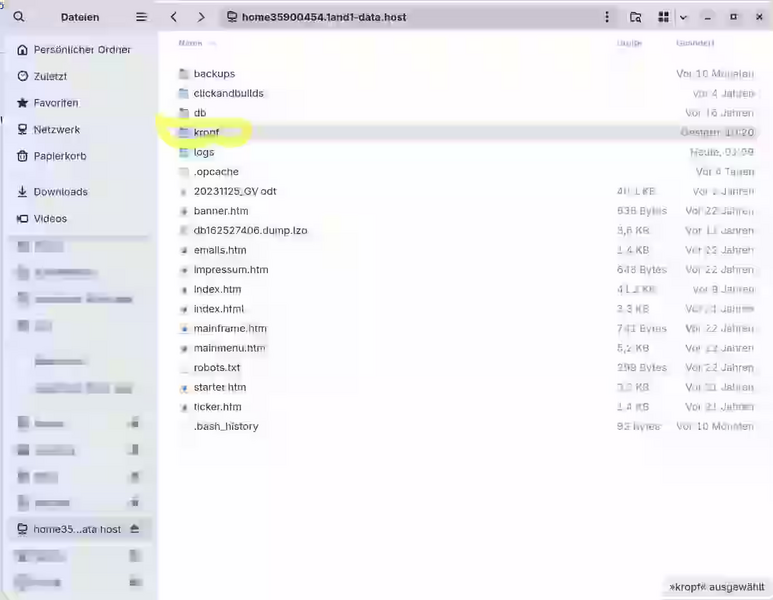
Task: Select file 20231125_GV.odt
Action: tap(465, 191)
